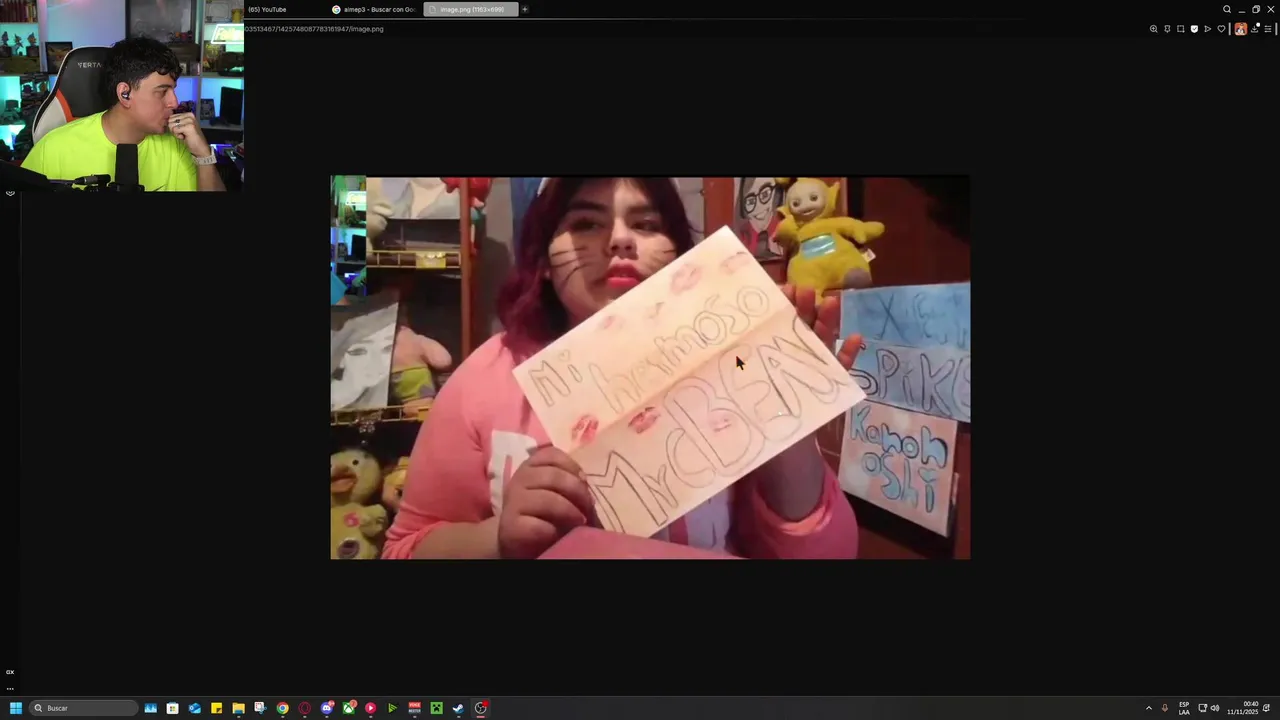Screen dimensions: 1280x720
Task: Open network status tray icon
Action: pos(1202,708)
